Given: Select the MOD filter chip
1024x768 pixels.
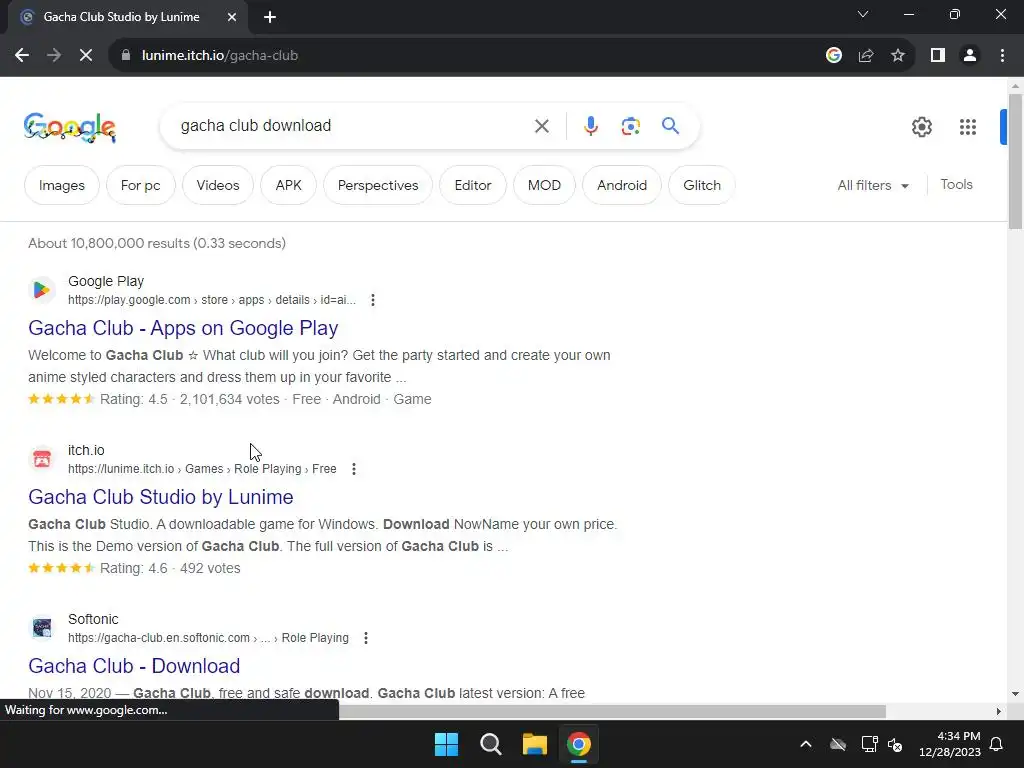Looking at the screenshot, I should tap(544, 185).
